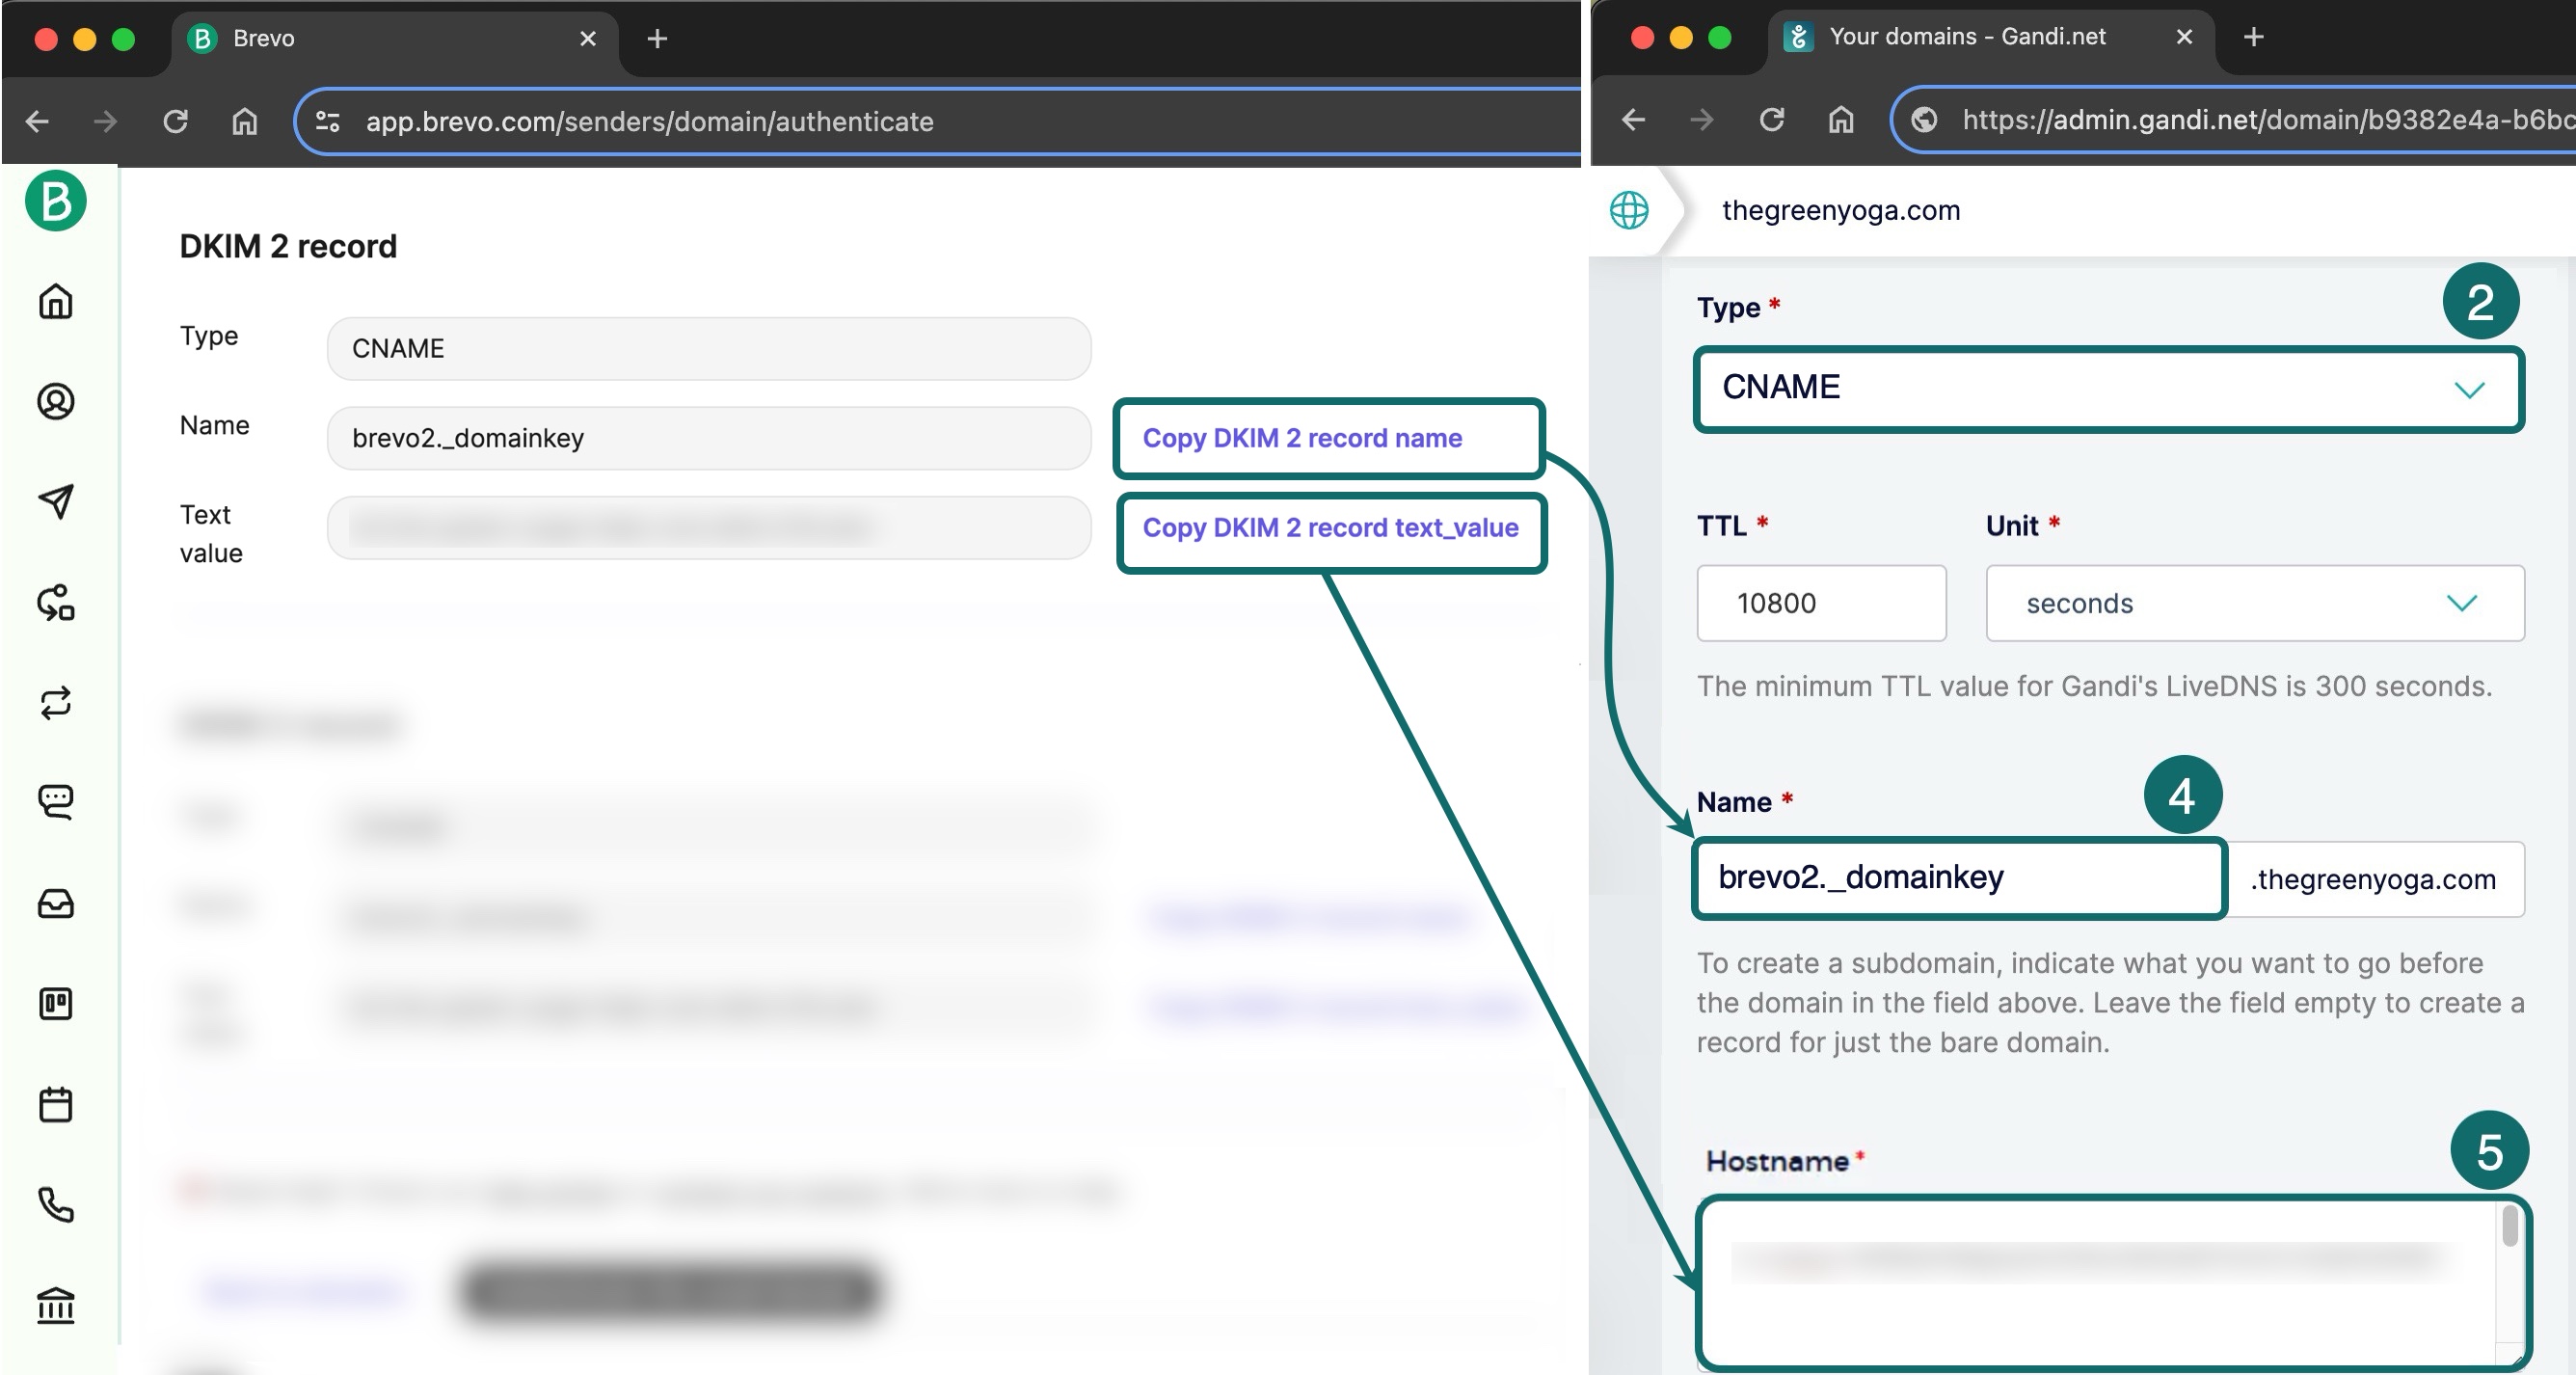
Task: Open the Unit seconds dropdown
Action: [2255, 603]
